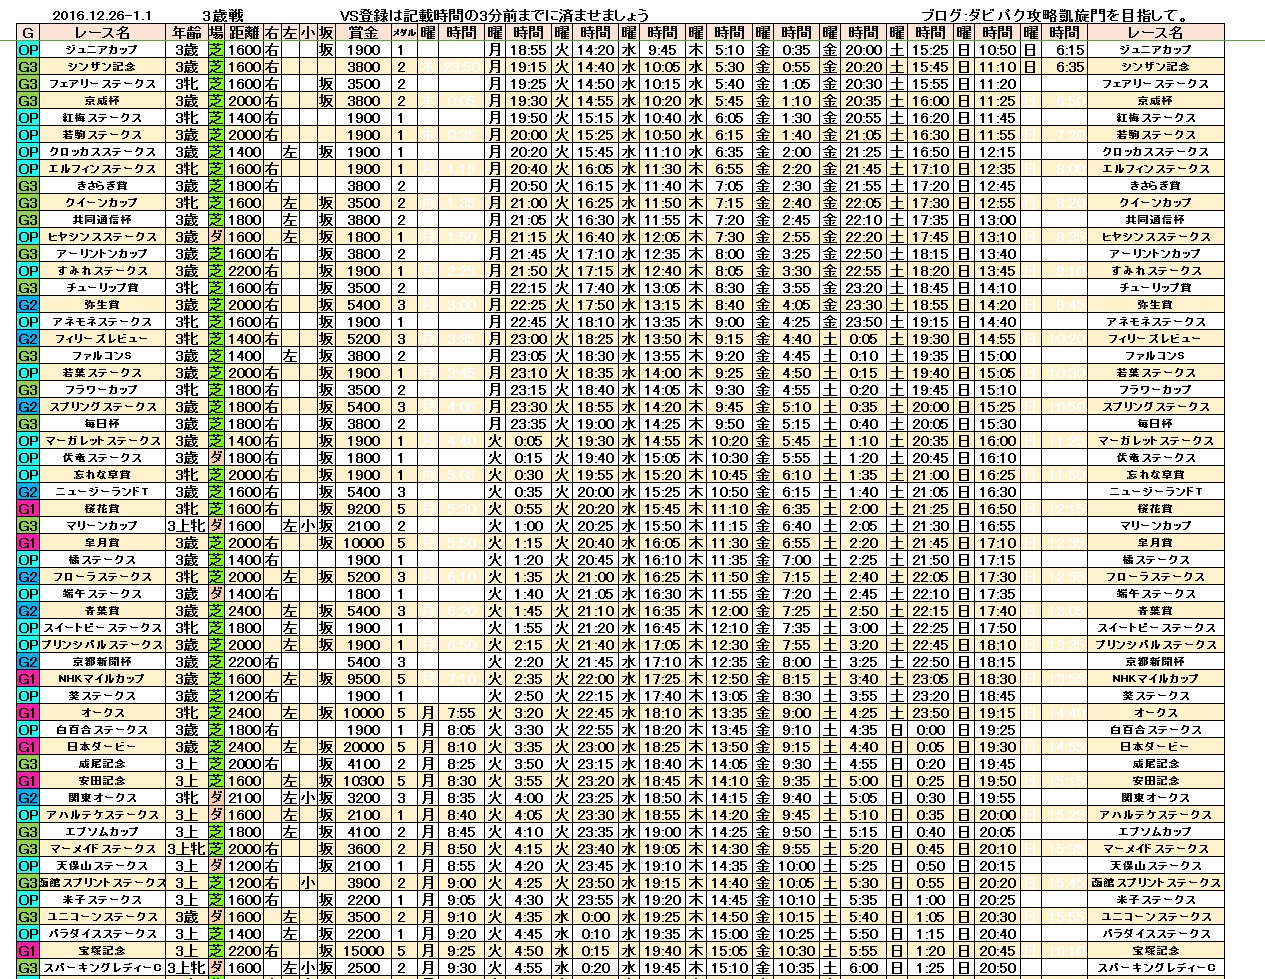Click the G1 grade cell of オークス

tap(28, 713)
